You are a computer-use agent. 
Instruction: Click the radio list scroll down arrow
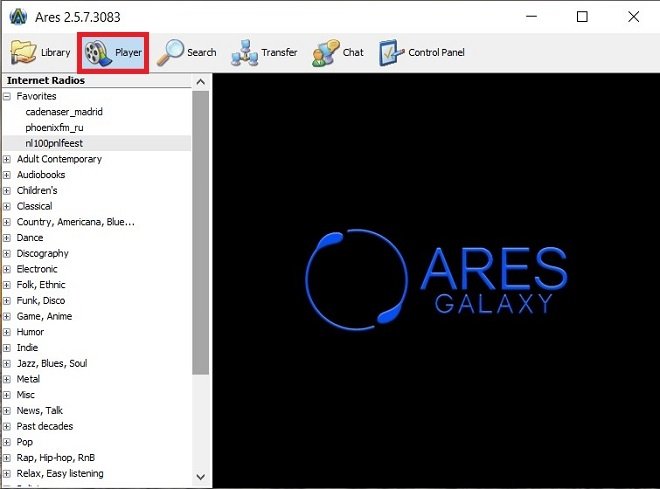[x=201, y=477]
